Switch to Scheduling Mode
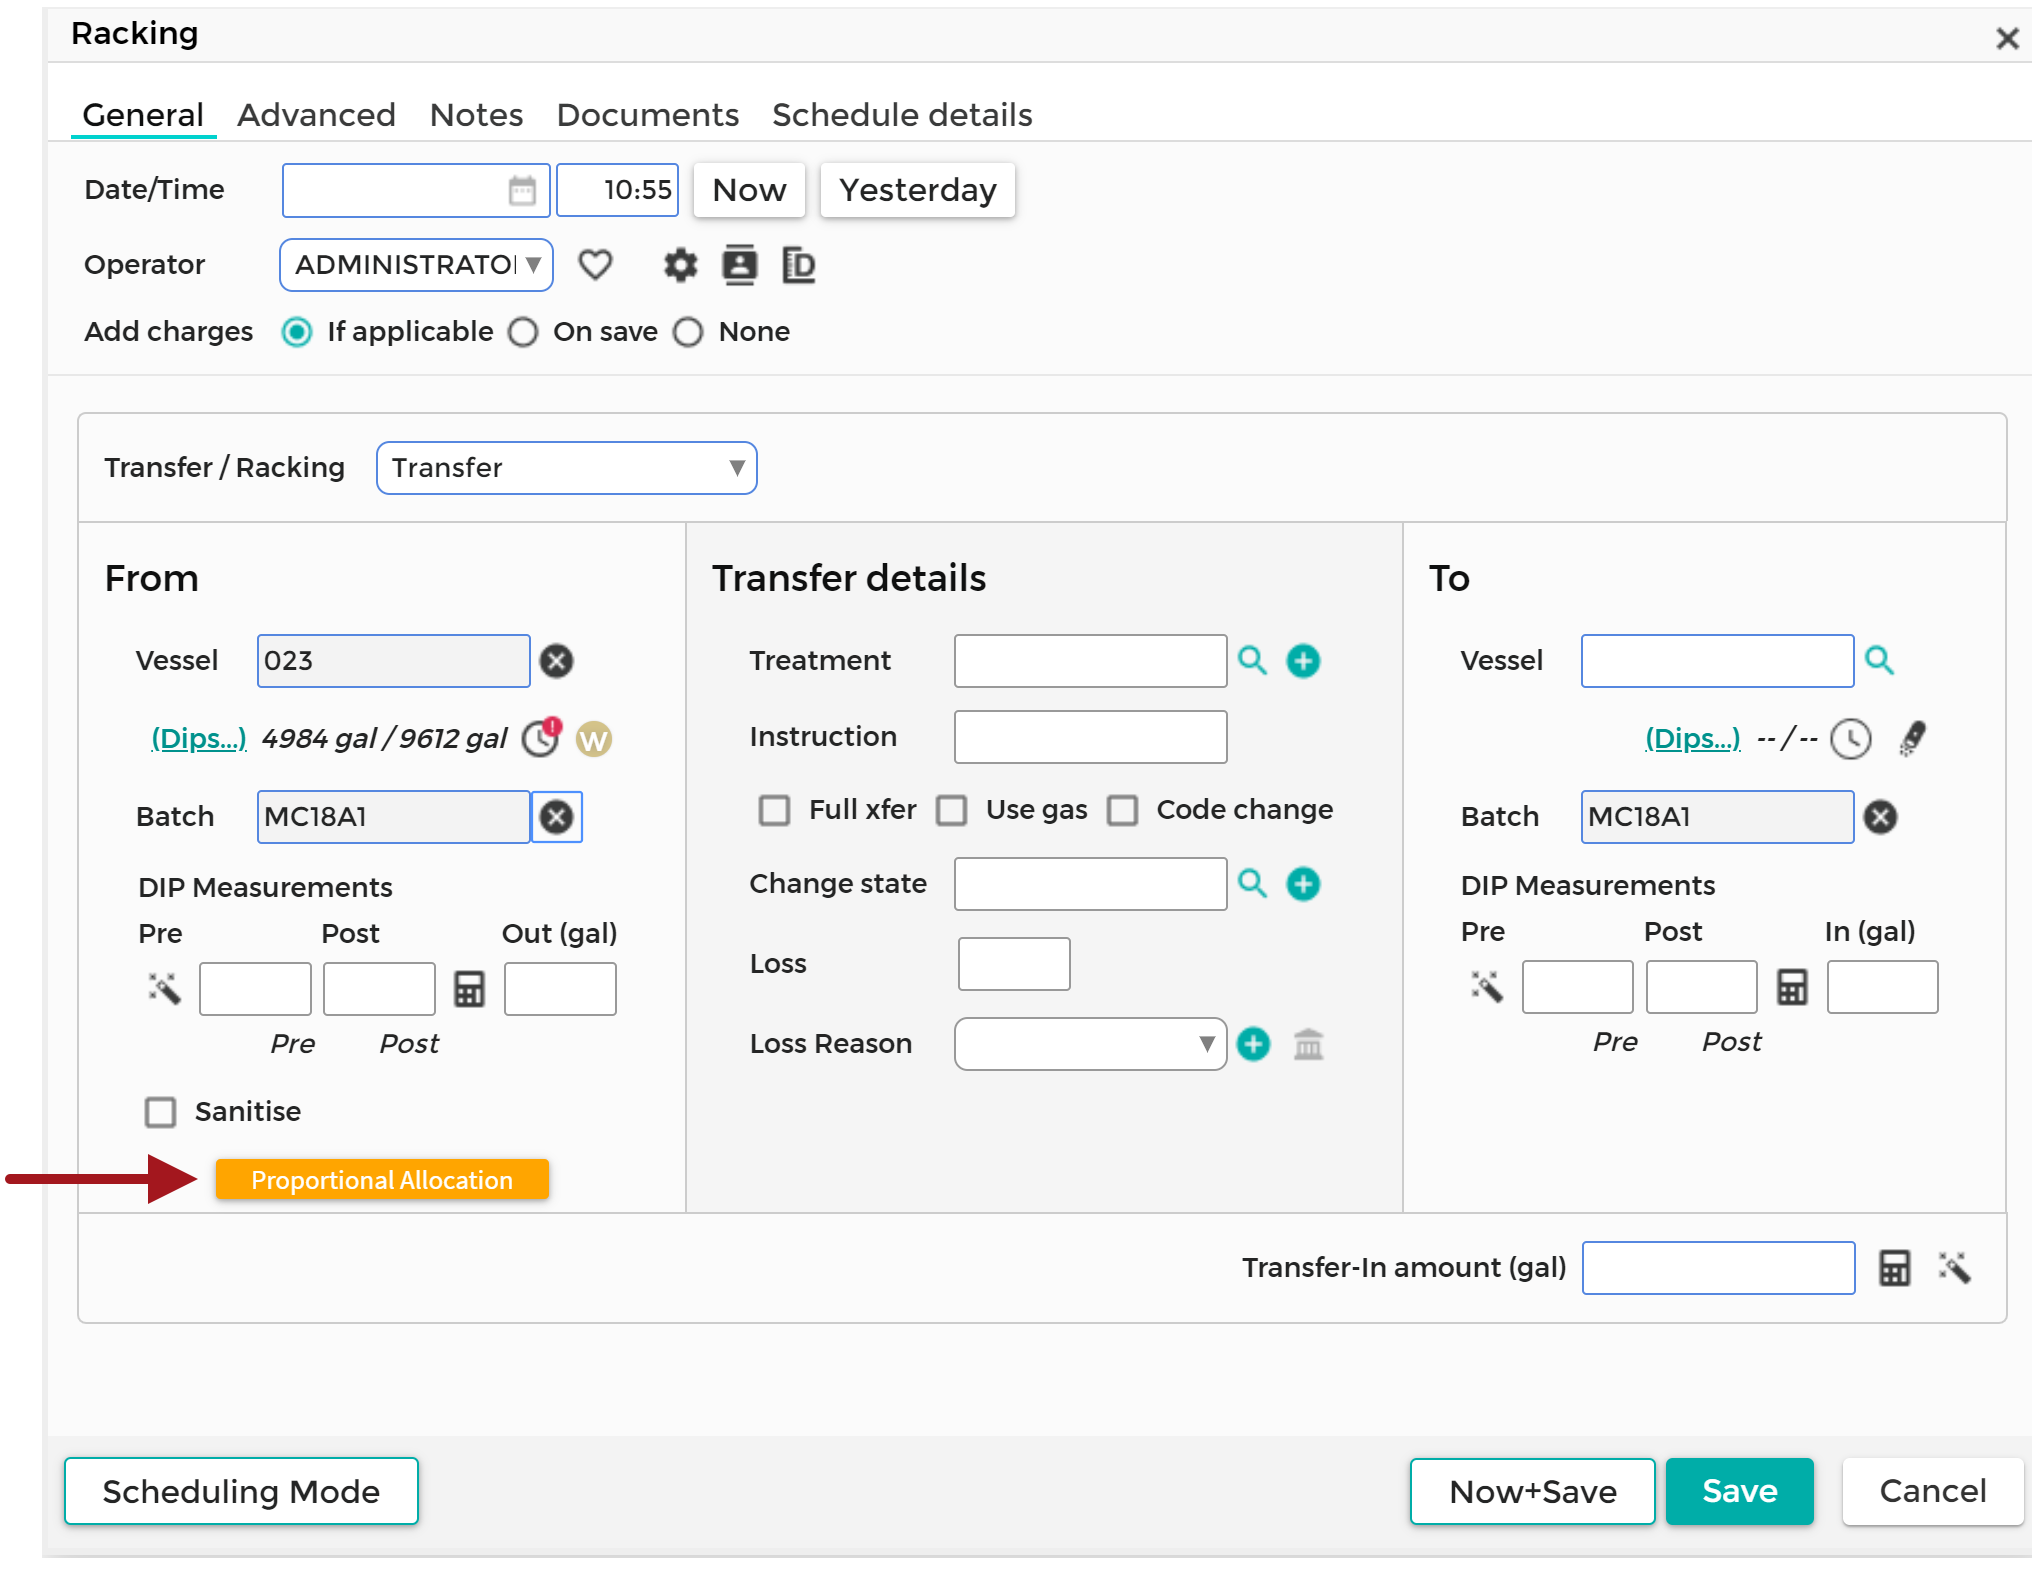Screen dimensions: 2032x1572 (x=241, y=1491)
